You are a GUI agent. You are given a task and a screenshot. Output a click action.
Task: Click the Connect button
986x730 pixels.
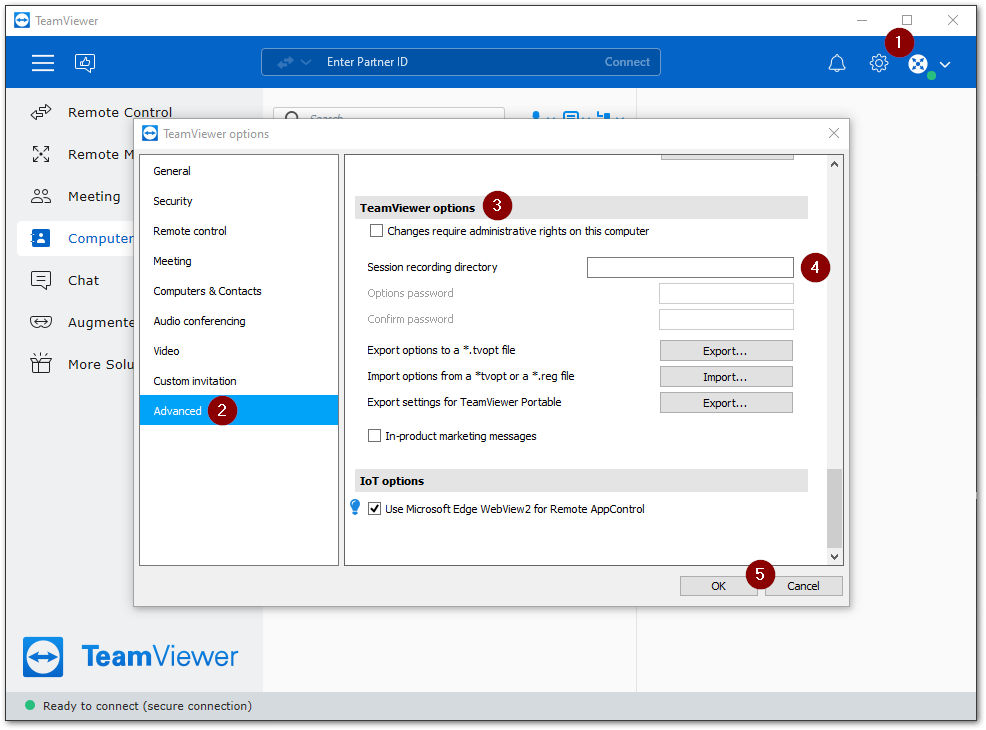point(627,62)
